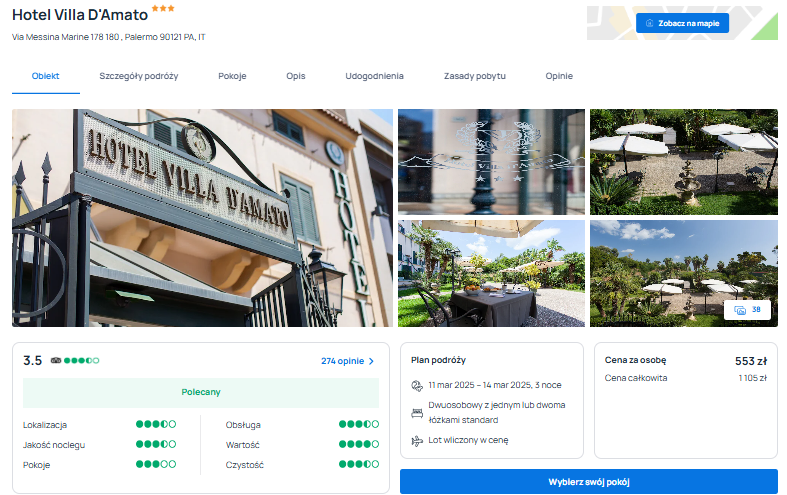Viewport: 787px width, 495px height.
Task: Click the 3.5 rating score
Action: 33,360
